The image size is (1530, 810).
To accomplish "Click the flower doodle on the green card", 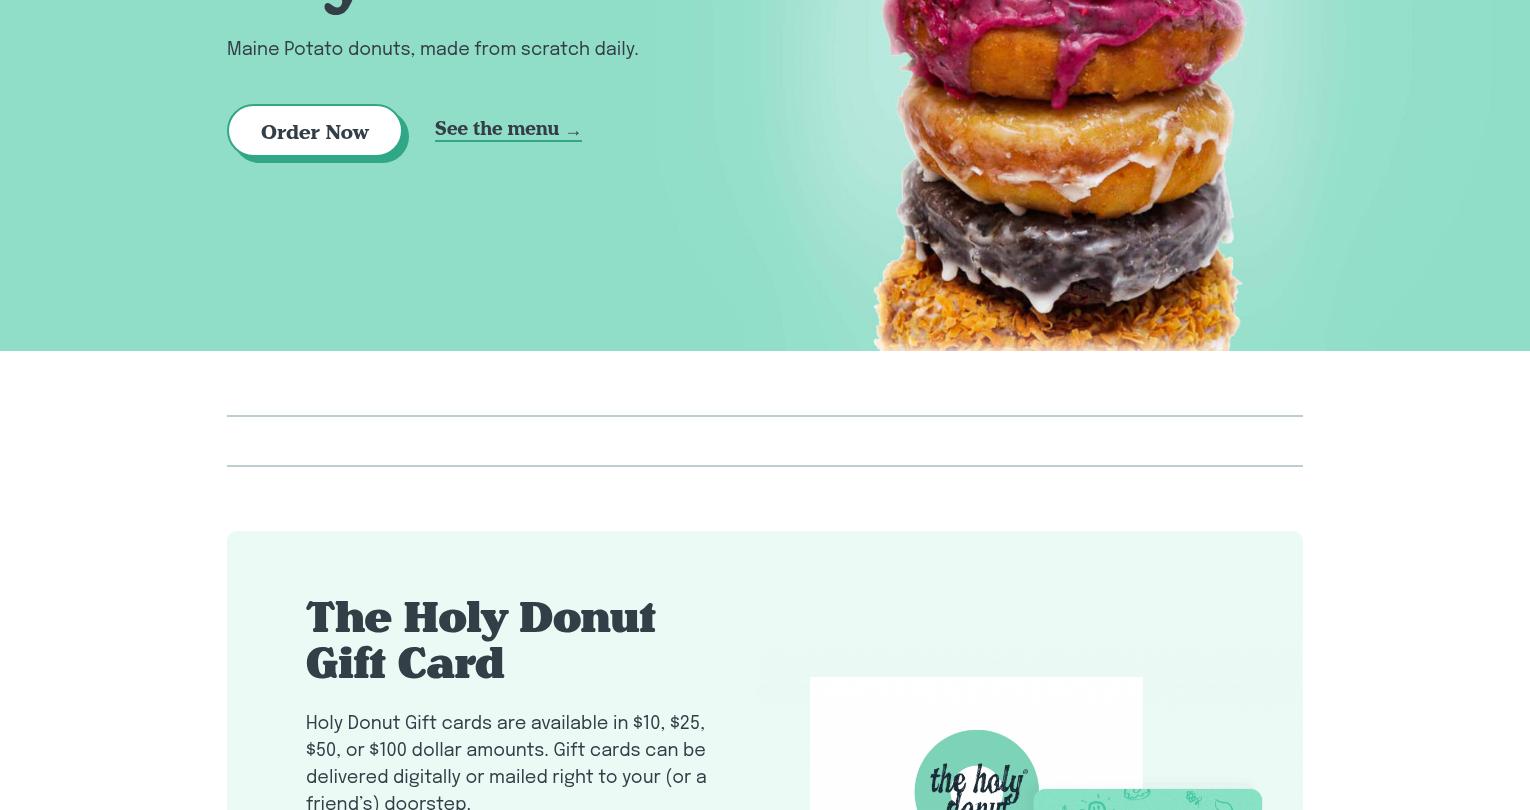I will (x=1193, y=797).
